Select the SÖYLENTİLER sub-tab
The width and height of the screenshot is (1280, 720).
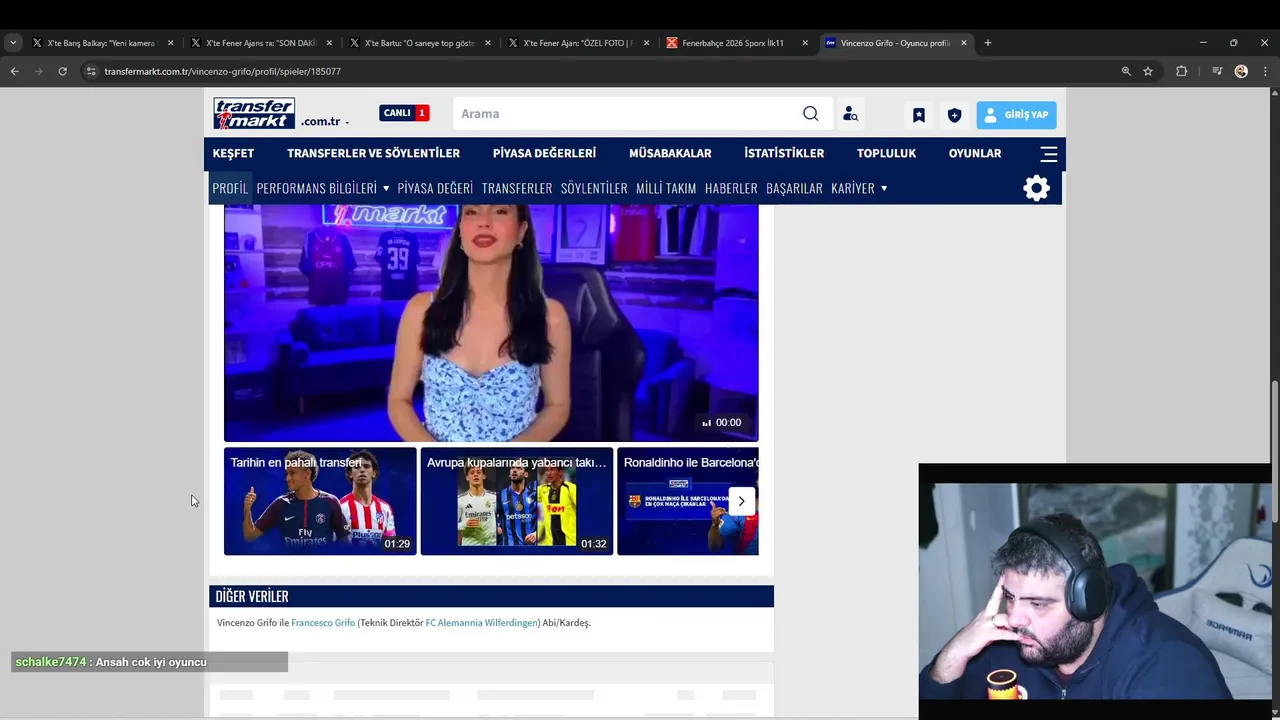coord(594,188)
